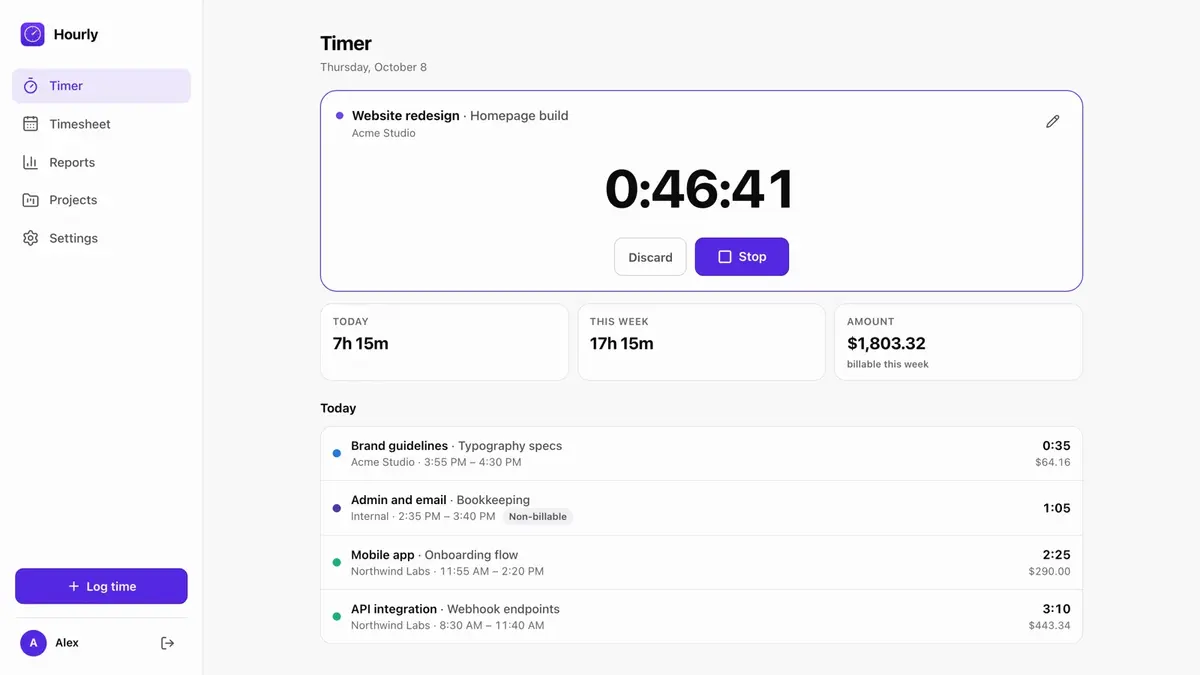Click the Non-billable badge

tap(538, 517)
